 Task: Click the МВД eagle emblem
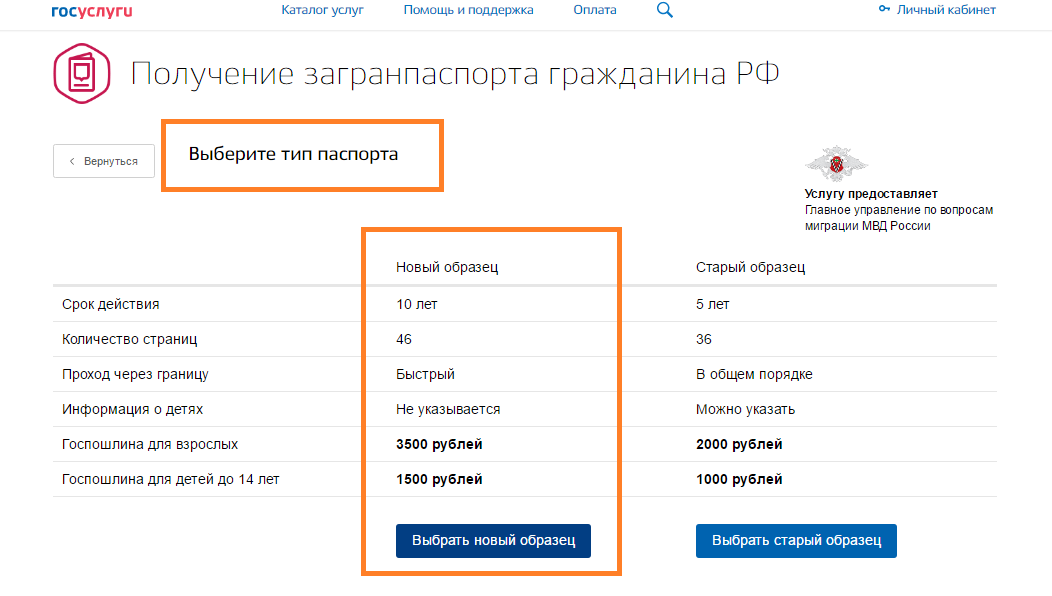[836, 163]
